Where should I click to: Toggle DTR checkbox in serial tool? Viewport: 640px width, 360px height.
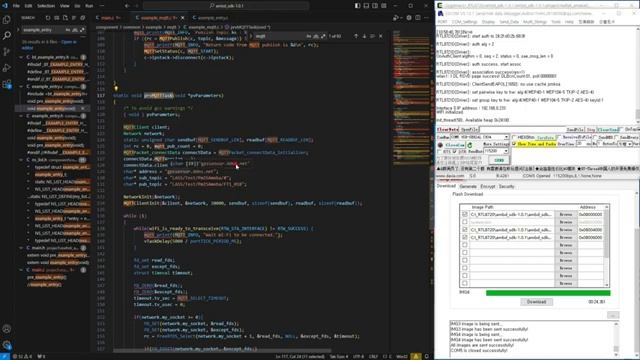(x=455, y=151)
